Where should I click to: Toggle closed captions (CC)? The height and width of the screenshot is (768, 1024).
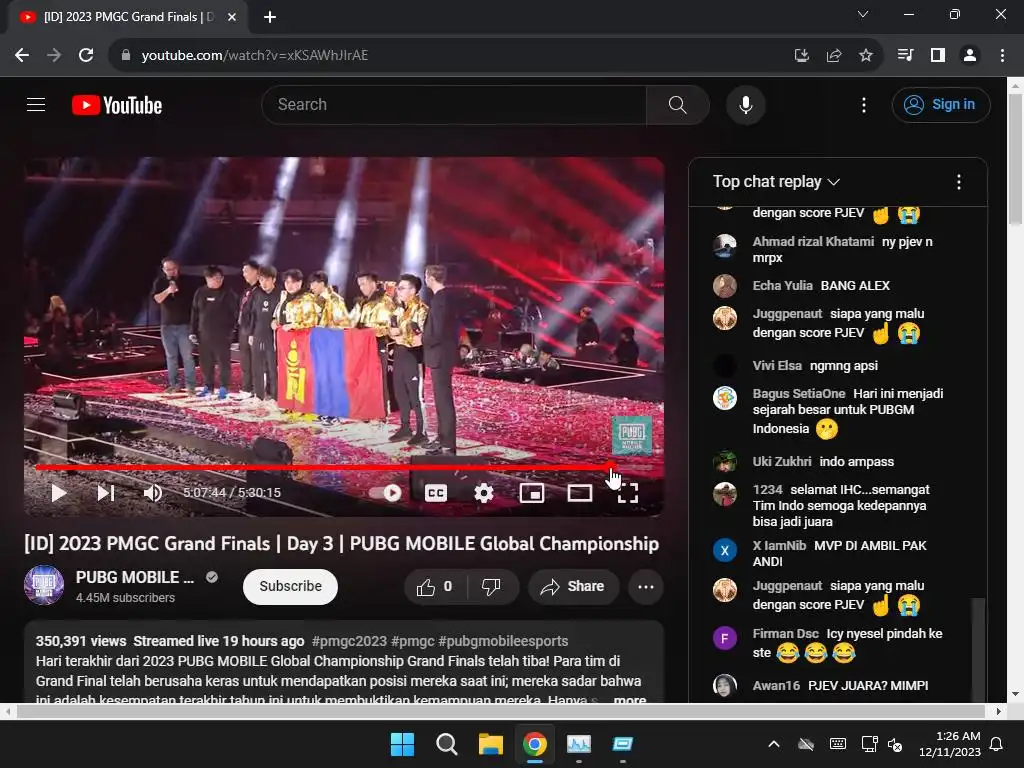[436, 492]
